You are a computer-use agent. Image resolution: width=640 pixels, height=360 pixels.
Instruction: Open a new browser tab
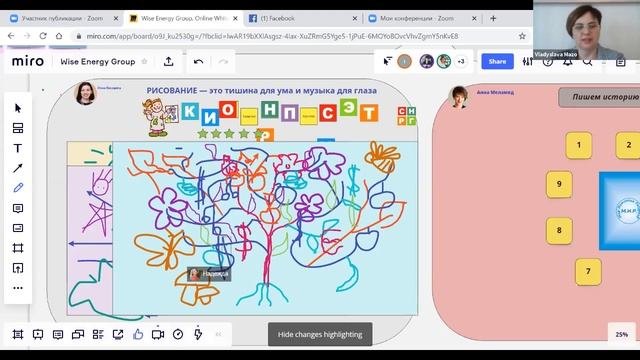pos(493,18)
